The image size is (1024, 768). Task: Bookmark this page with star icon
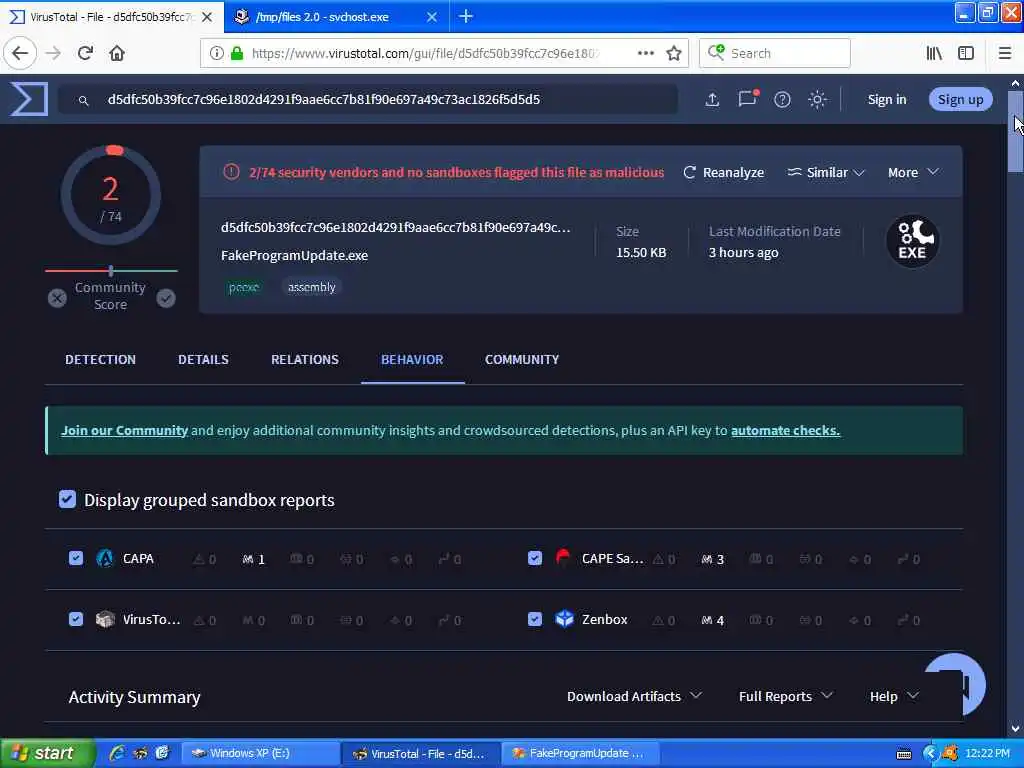point(674,53)
